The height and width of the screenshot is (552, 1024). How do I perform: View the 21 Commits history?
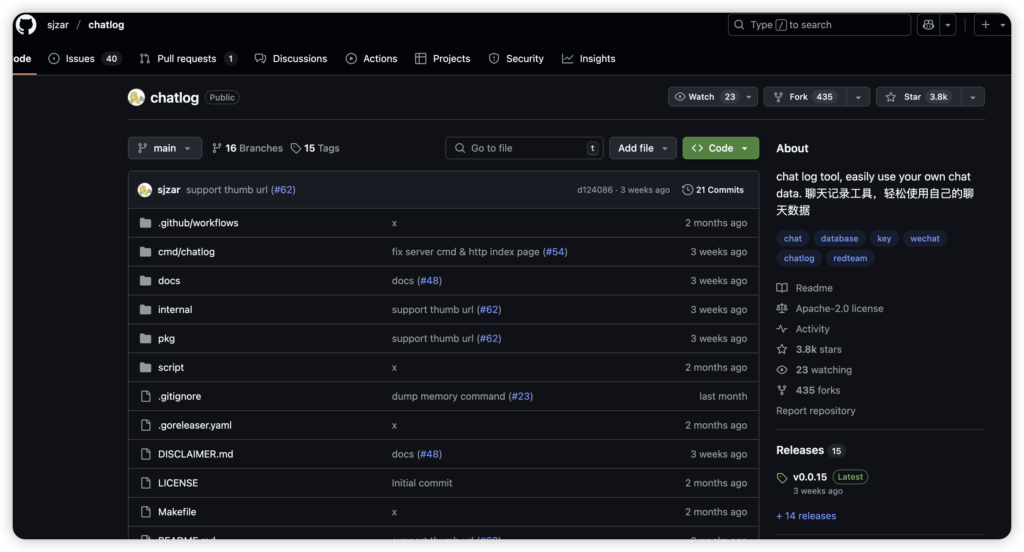[712, 190]
